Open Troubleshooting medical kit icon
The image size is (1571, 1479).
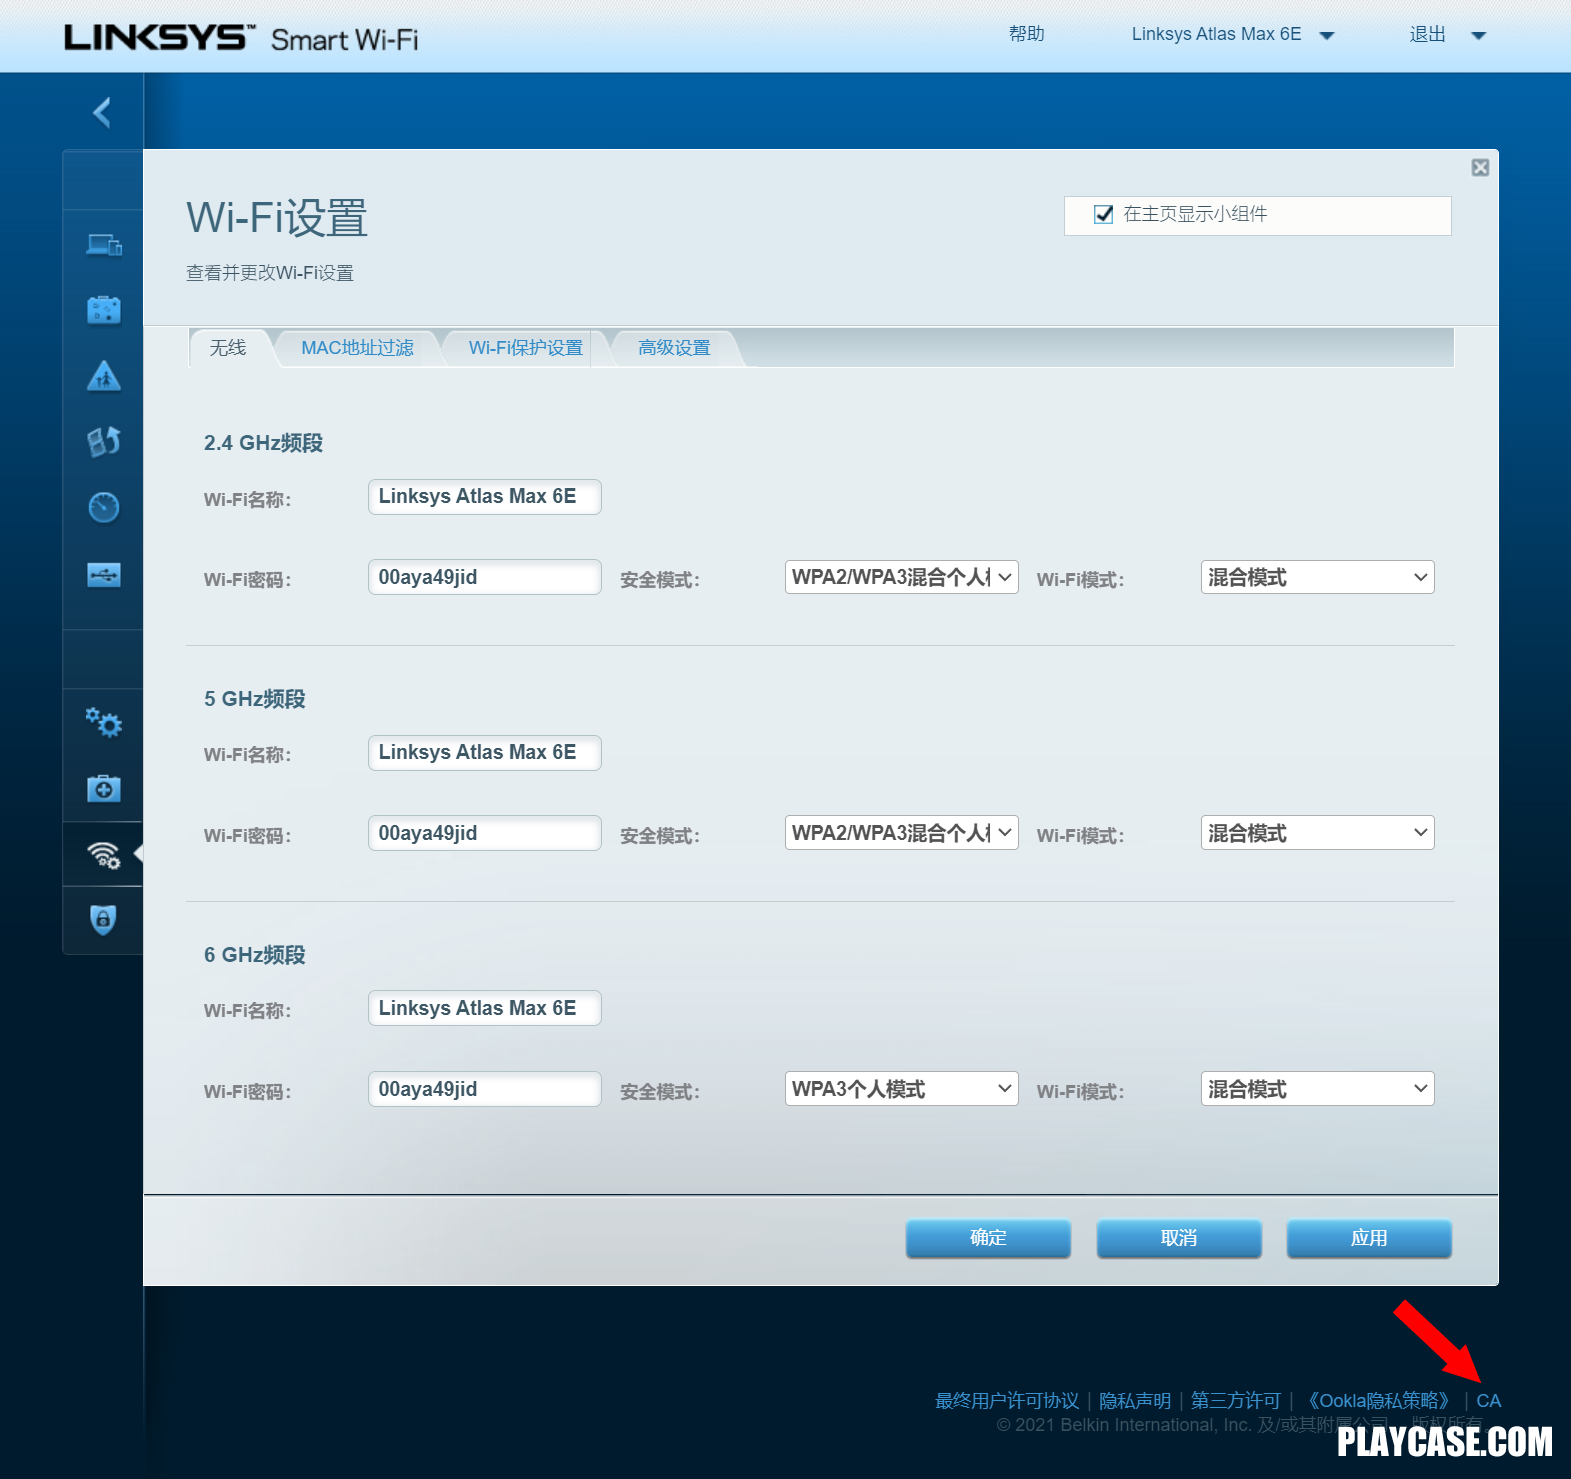(x=104, y=789)
